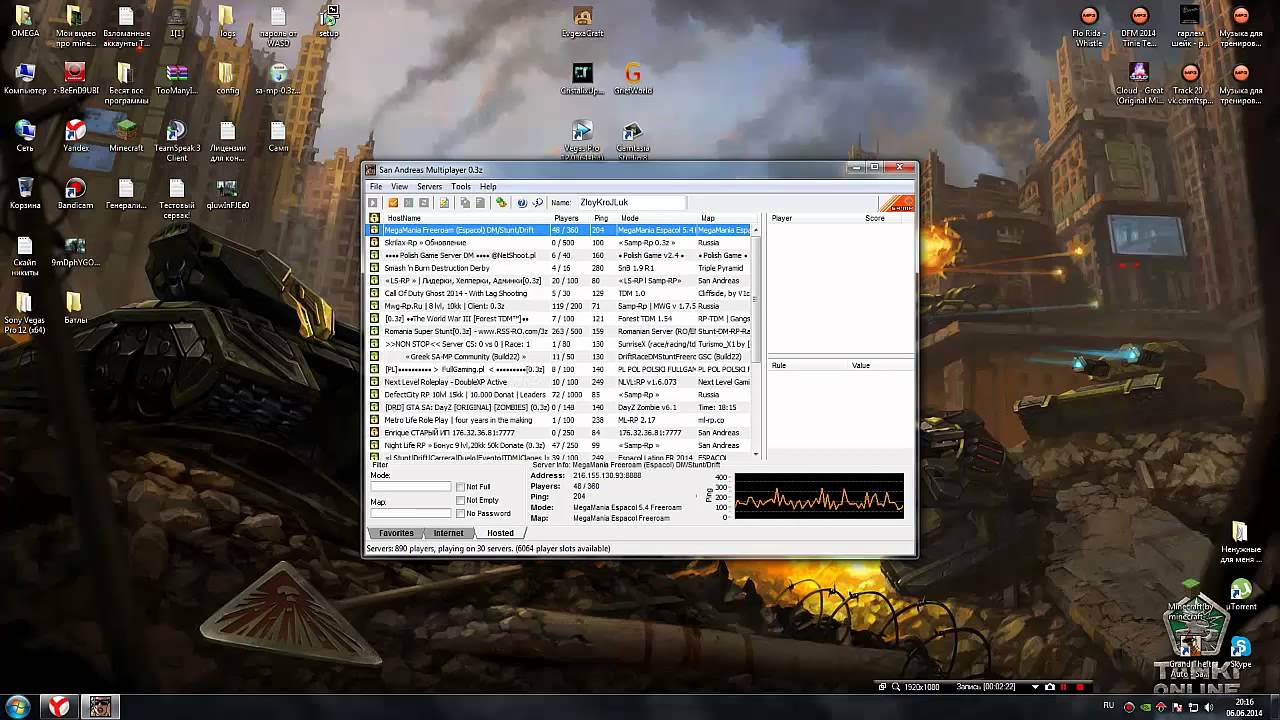Image resolution: width=1280 pixels, height=720 pixels.
Task: Click the server list scroll up arrow
Action: tap(756, 229)
